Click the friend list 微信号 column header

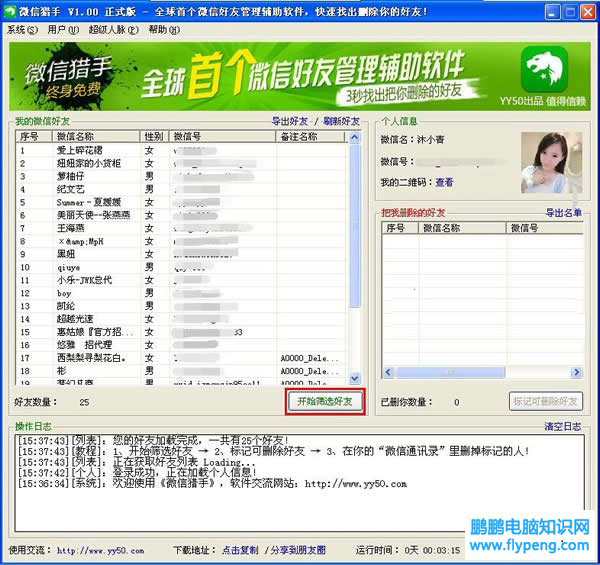click(222, 137)
